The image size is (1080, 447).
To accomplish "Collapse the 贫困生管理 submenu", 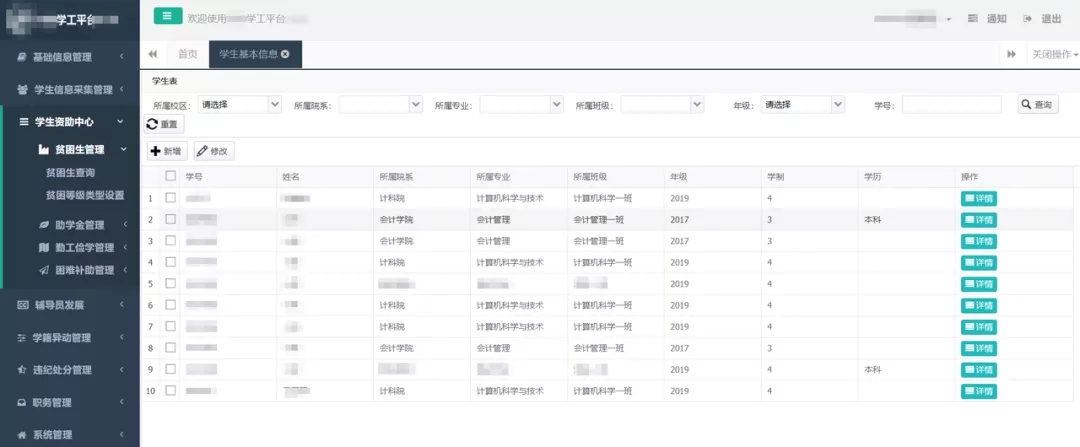I will tap(83, 149).
